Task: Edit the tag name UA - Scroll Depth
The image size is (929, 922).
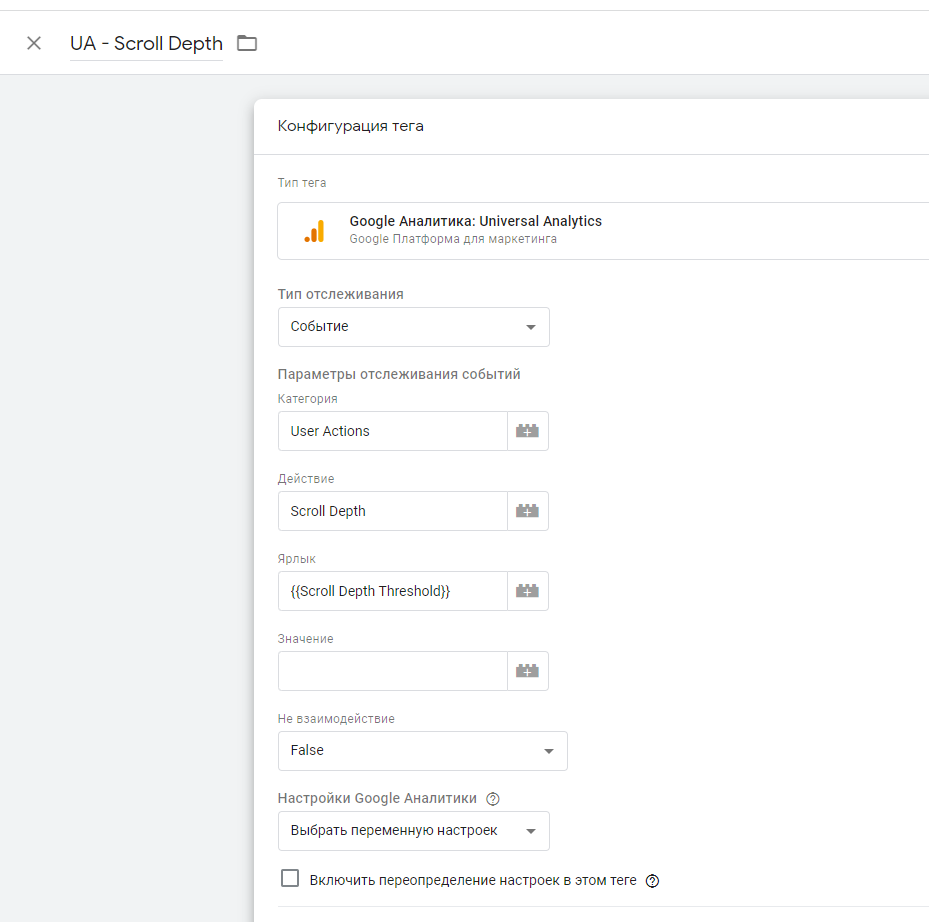Action: coord(146,44)
